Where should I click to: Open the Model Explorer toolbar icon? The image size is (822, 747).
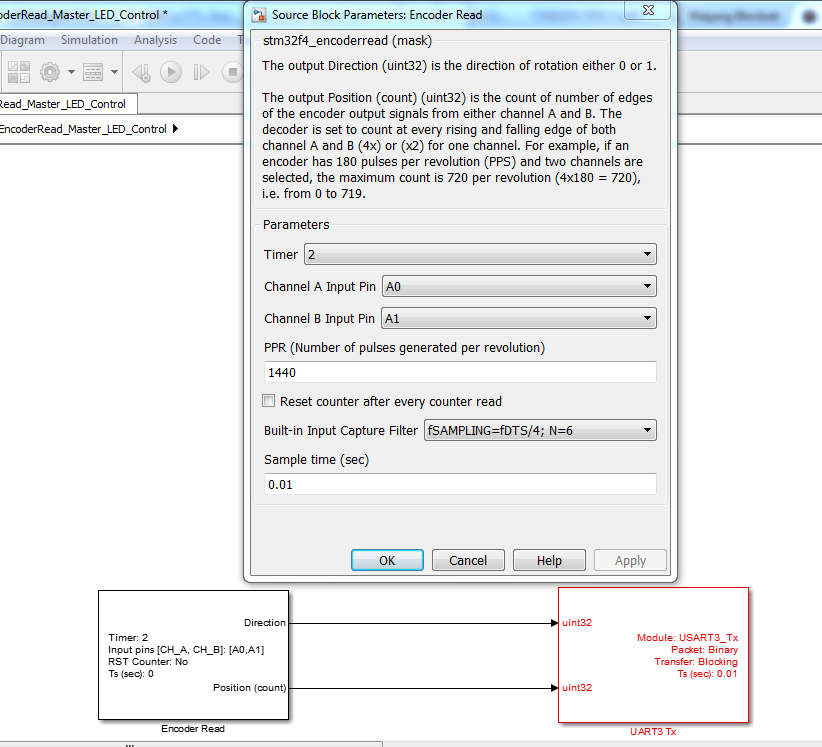tap(93, 72)
